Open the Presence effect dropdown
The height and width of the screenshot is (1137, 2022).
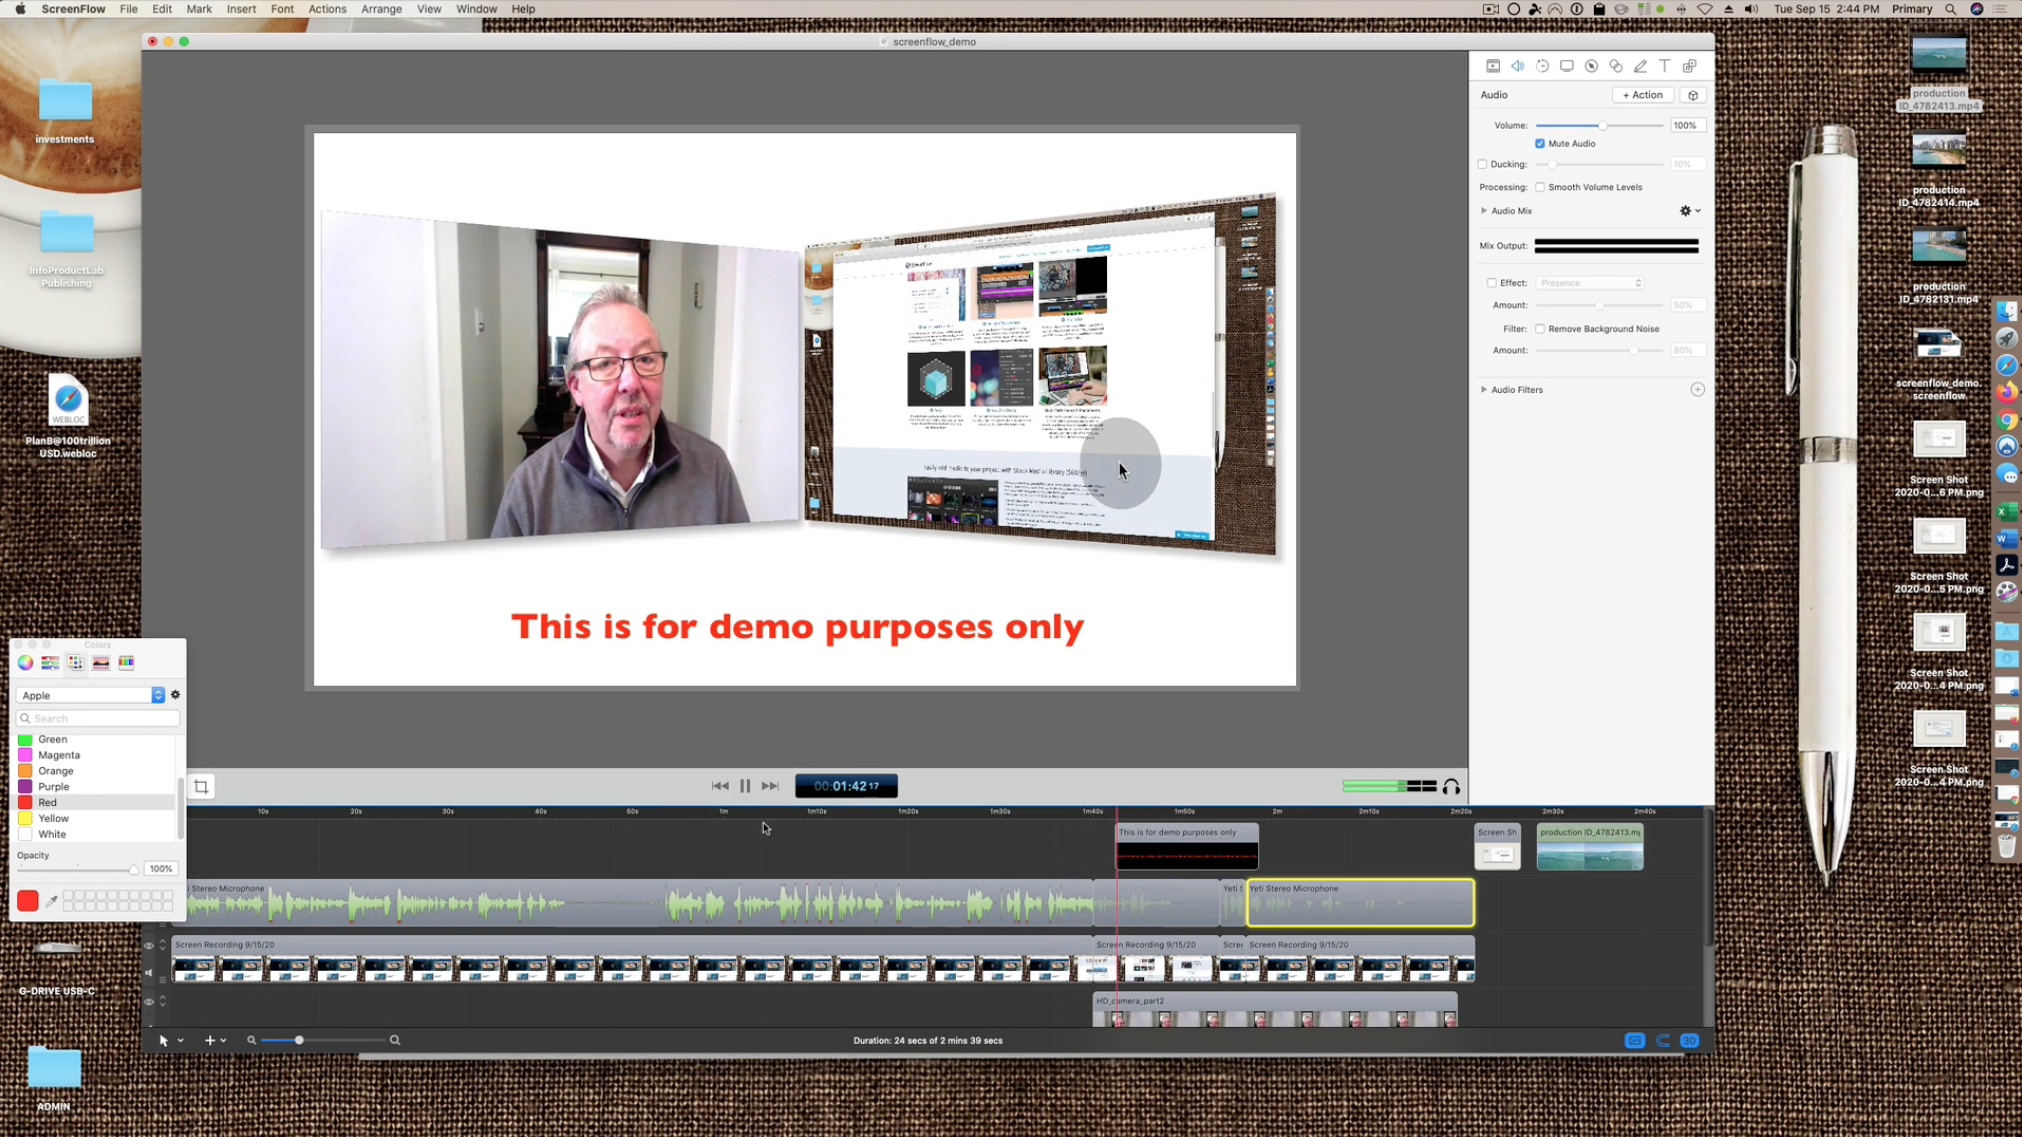1590,283
